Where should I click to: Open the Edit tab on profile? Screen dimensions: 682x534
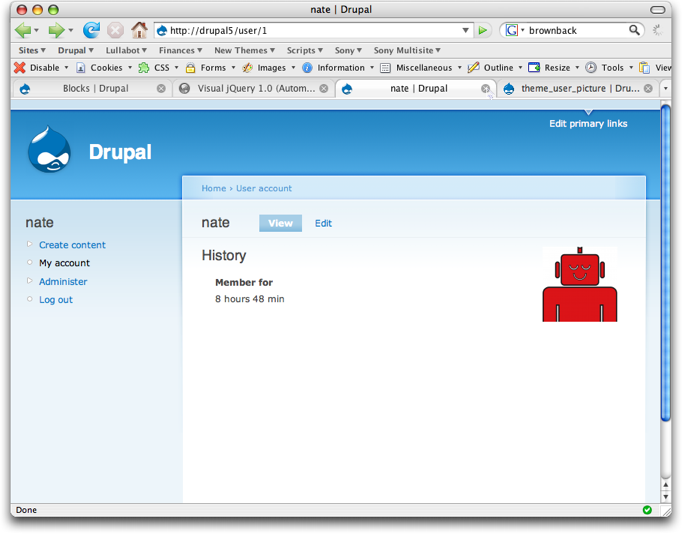(x=323, y=224)
